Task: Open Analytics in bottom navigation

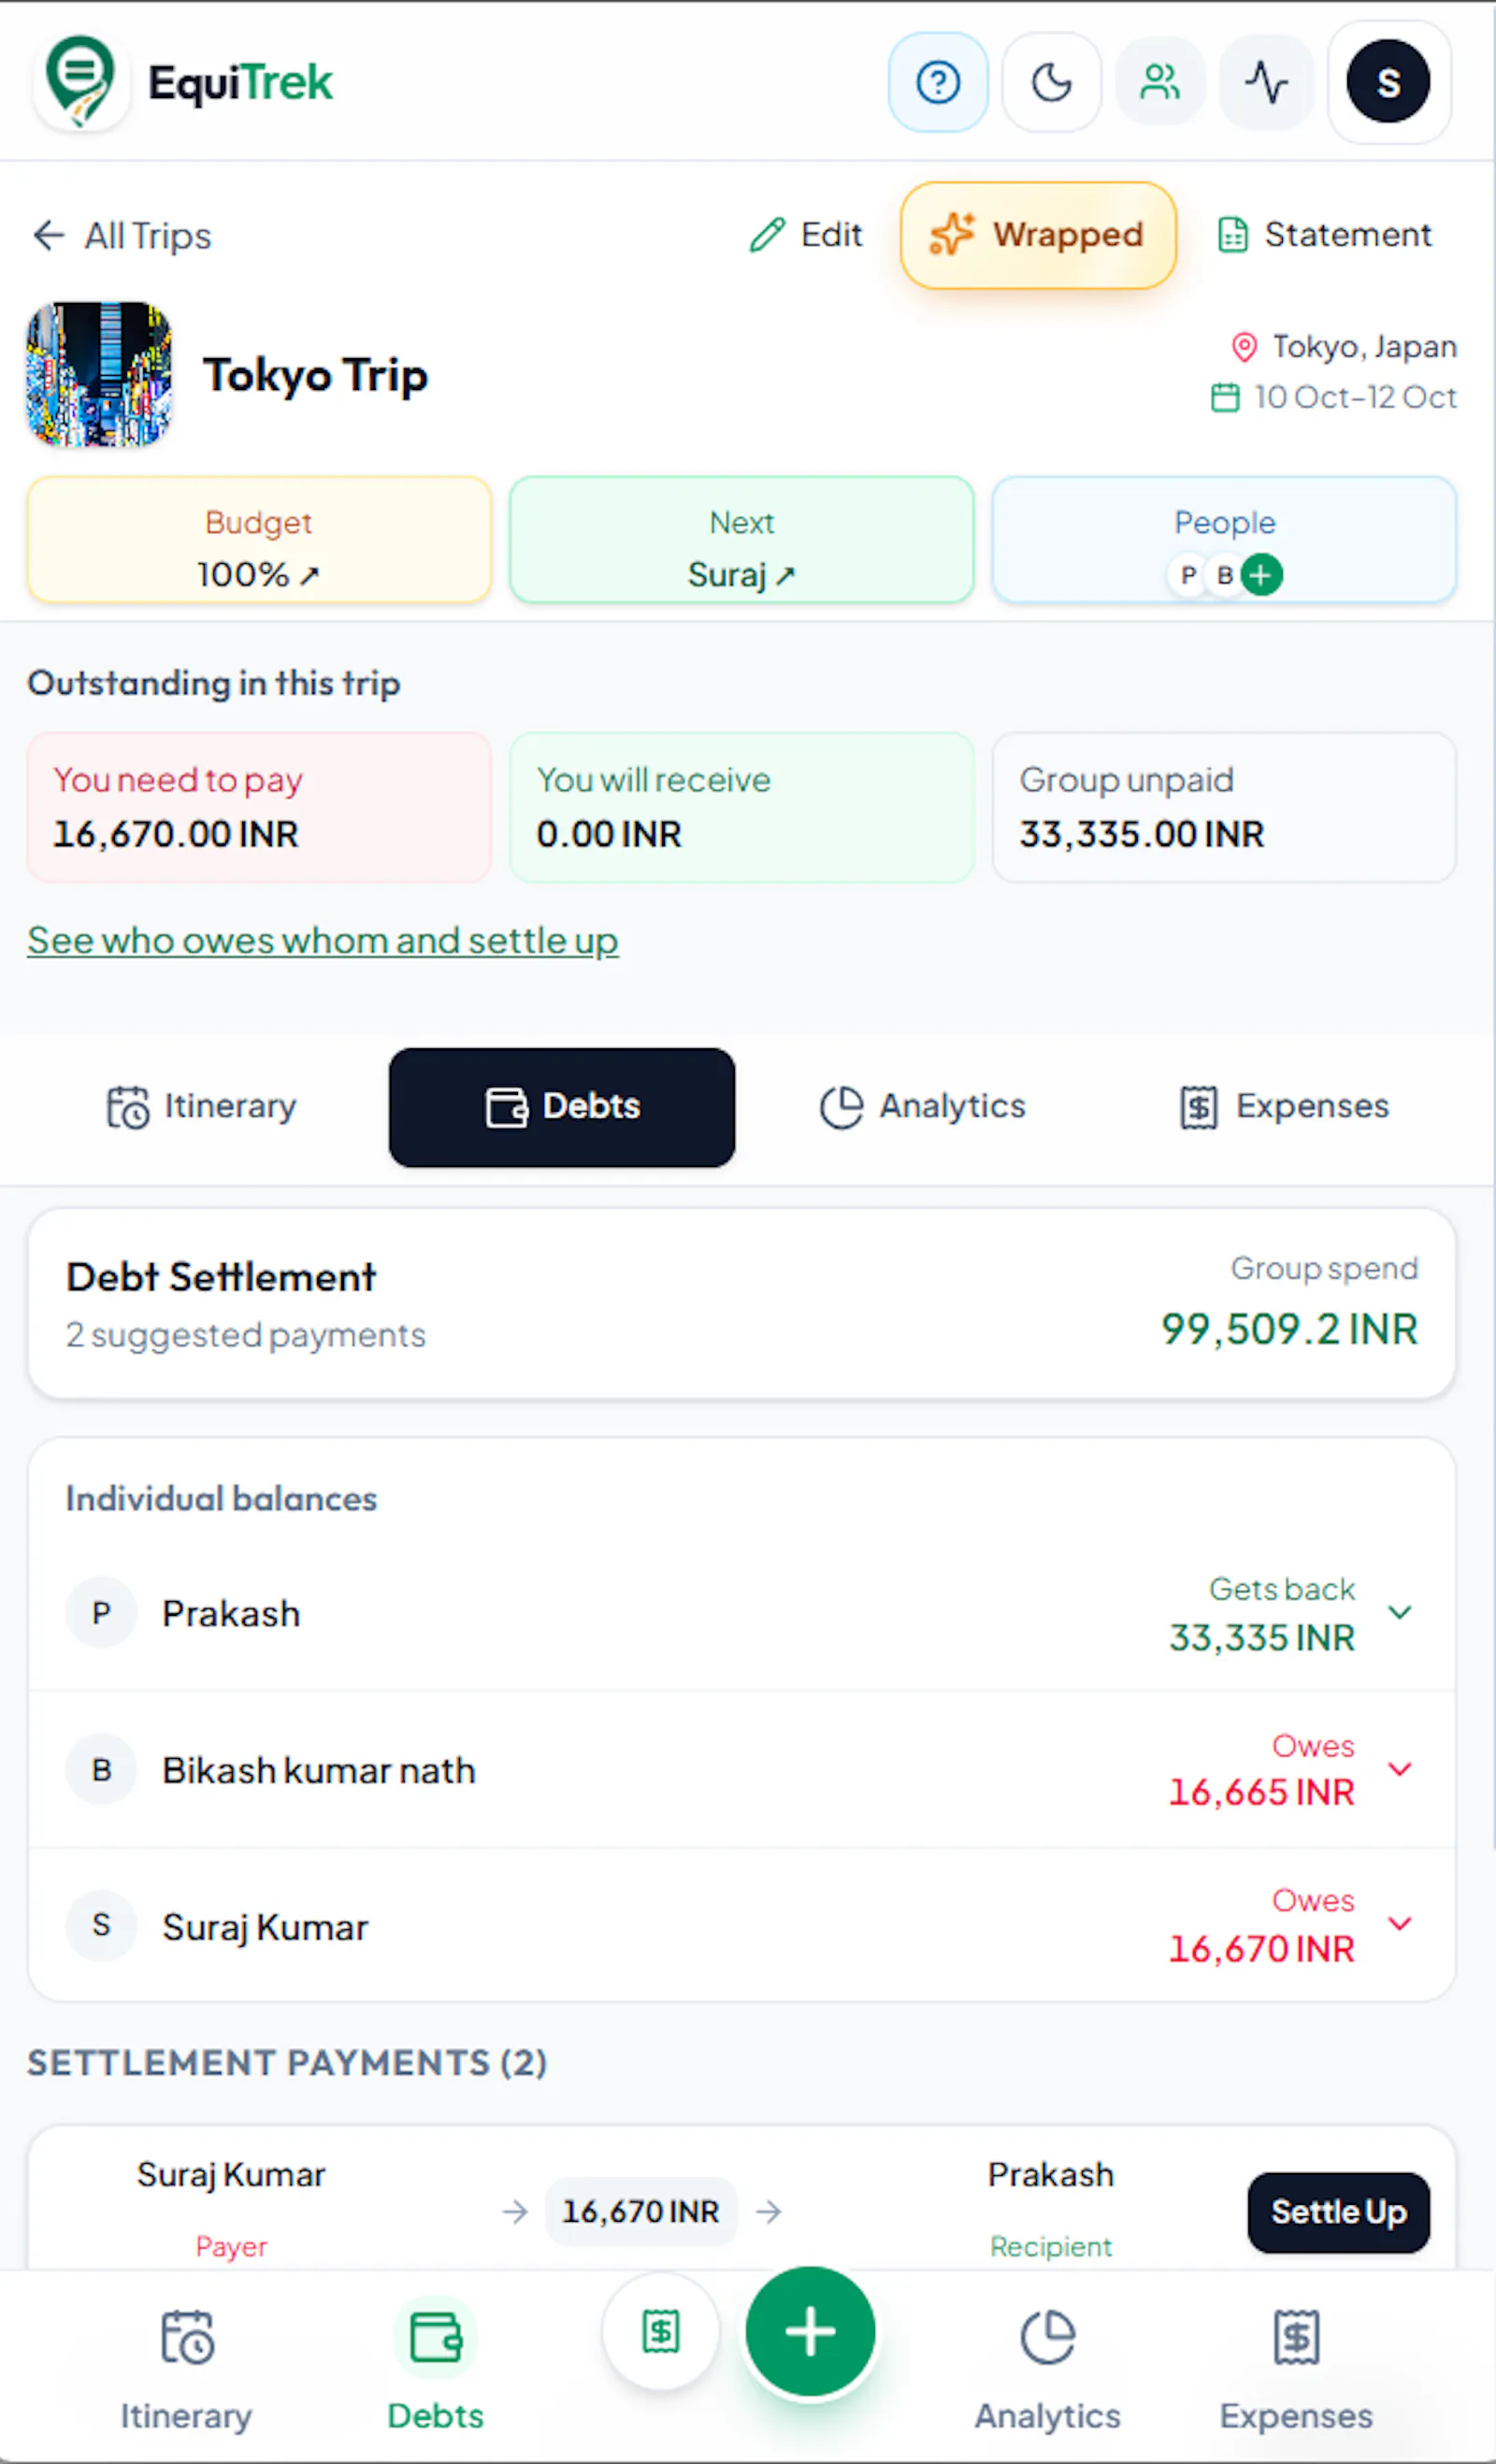Action: [x=1047, y=2369]
